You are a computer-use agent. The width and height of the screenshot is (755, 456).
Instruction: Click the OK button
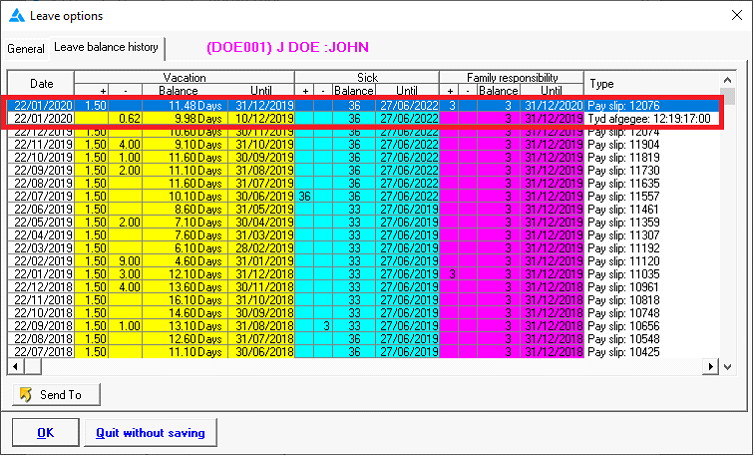tap(46, 433)
